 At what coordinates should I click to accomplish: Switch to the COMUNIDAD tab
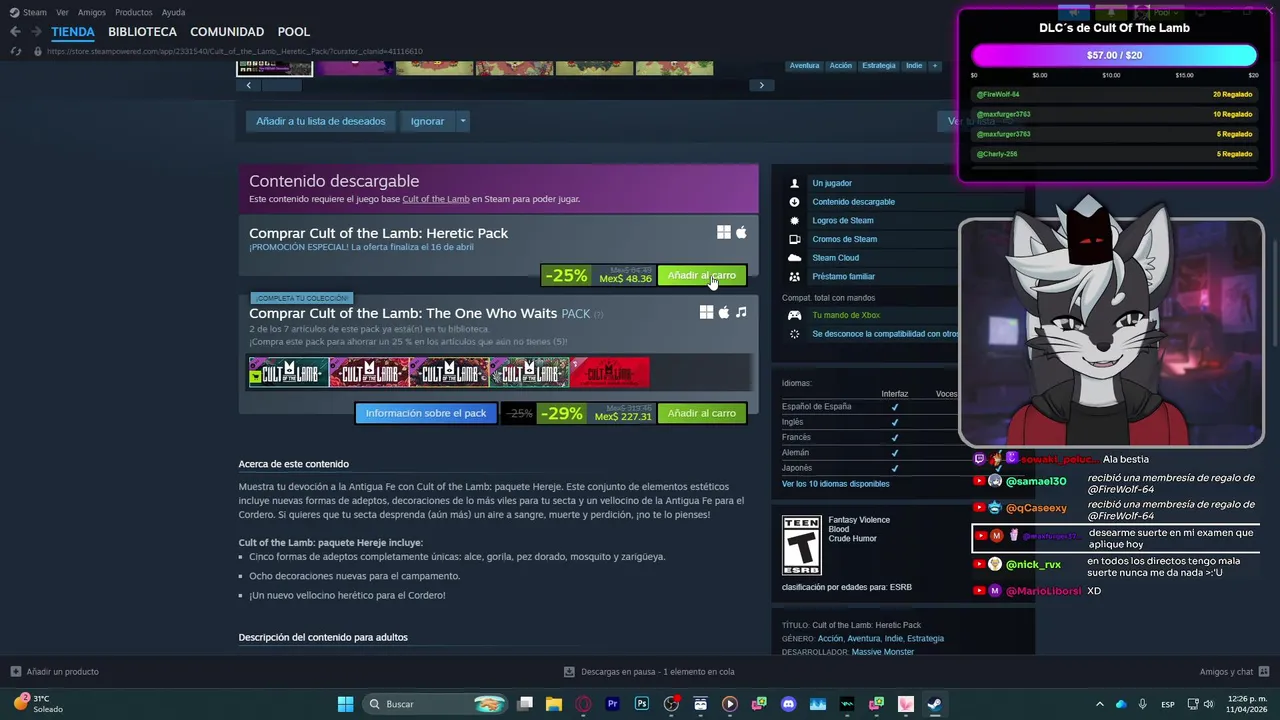(227, 32)
